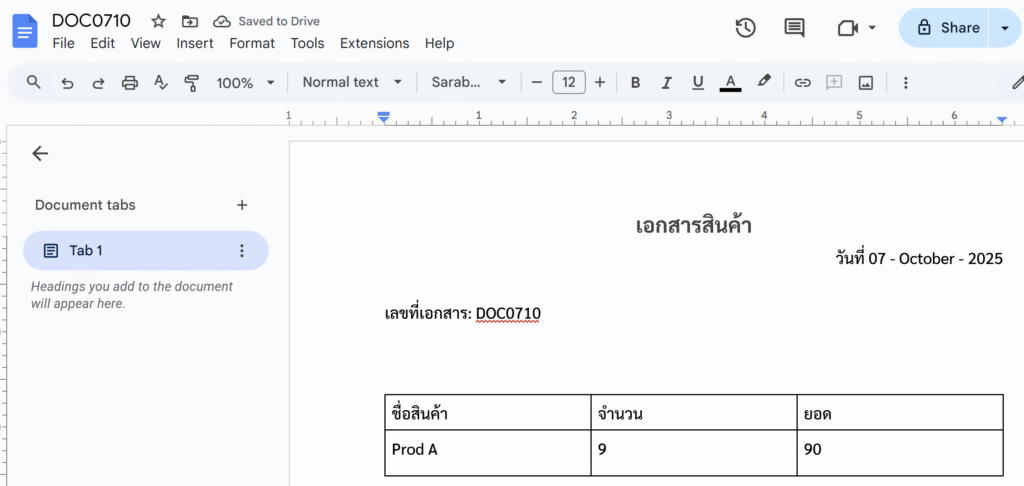This screenshot has width=1024, height=486.
Task: Open the Insert menu
Action: [x=195, y=43]
